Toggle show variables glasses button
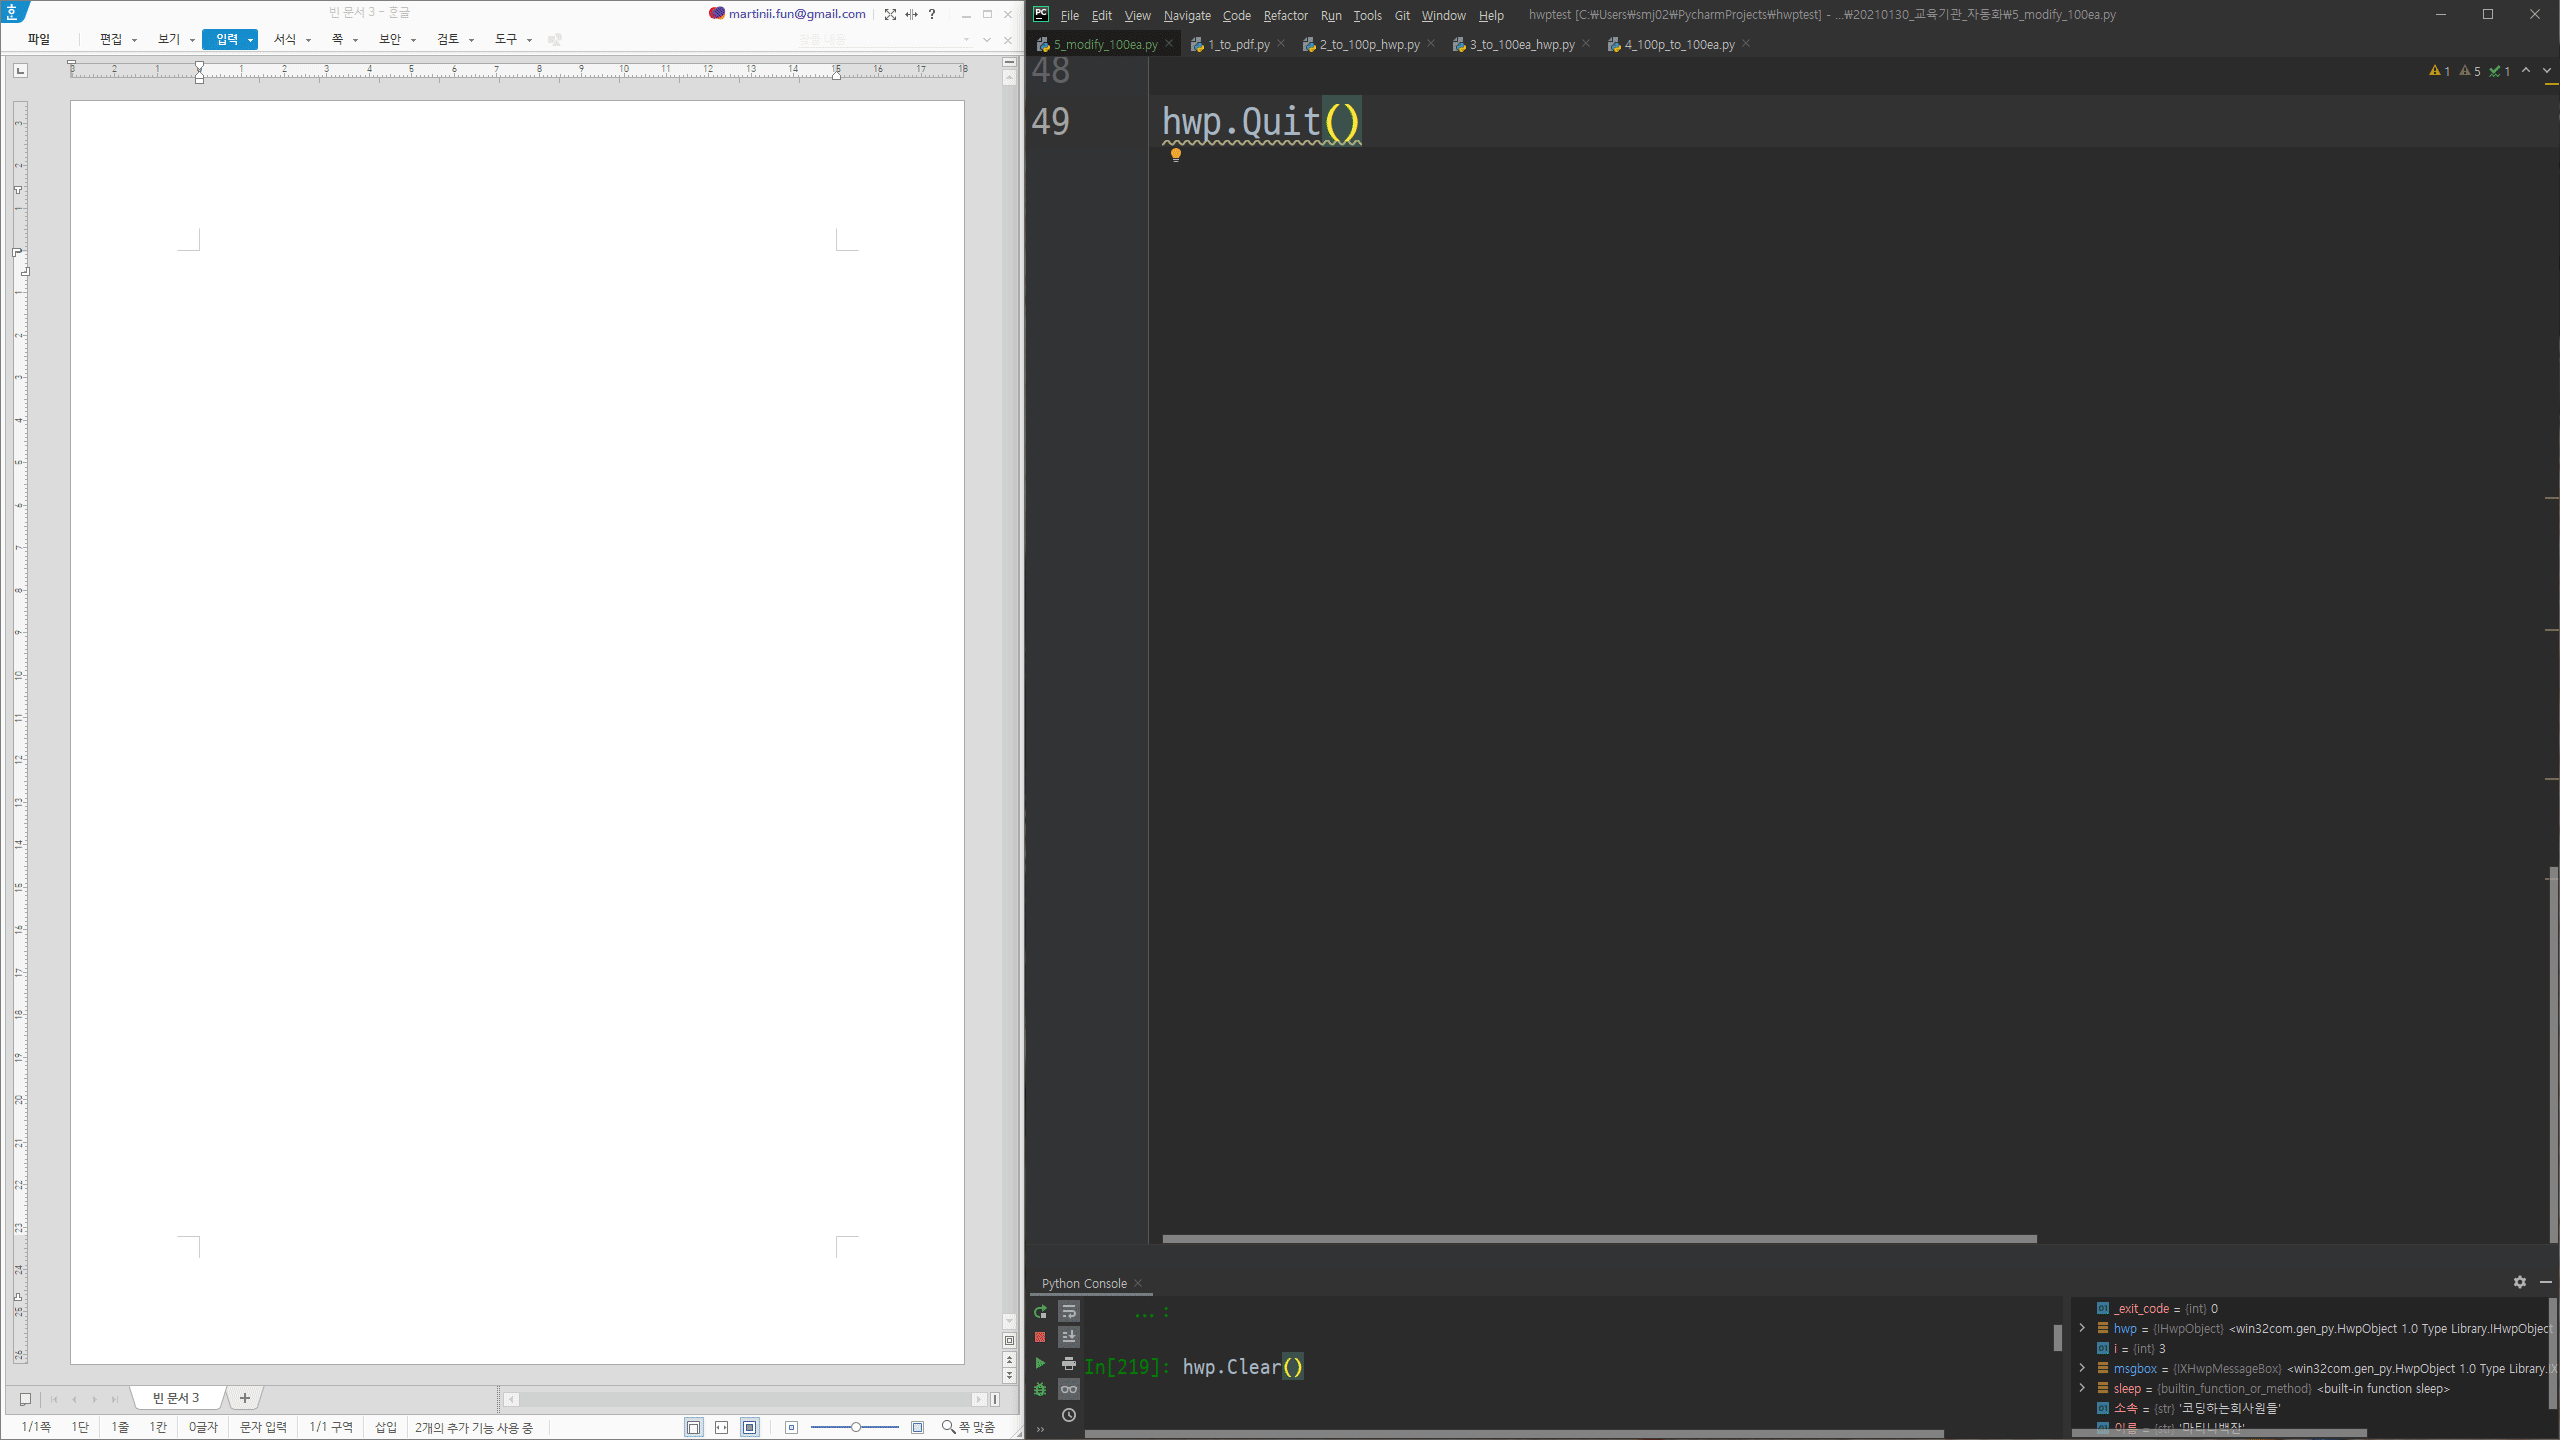2560x1440 pixels. point(1068,1389)
